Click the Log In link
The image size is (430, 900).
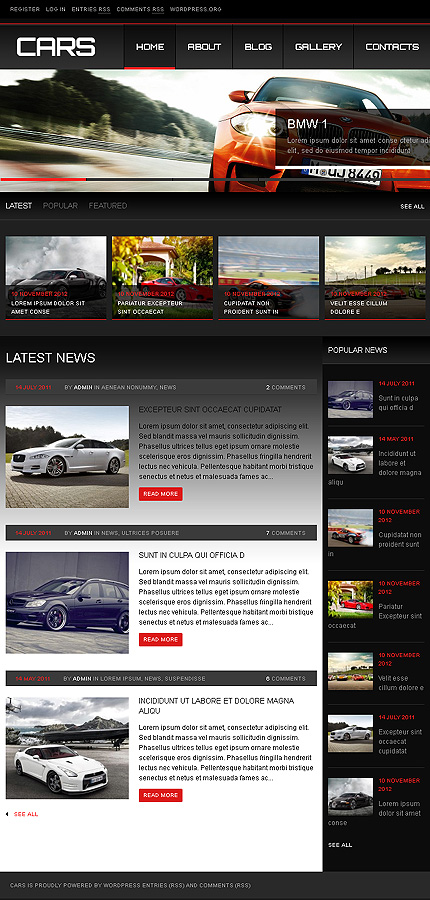click(56, 10)
